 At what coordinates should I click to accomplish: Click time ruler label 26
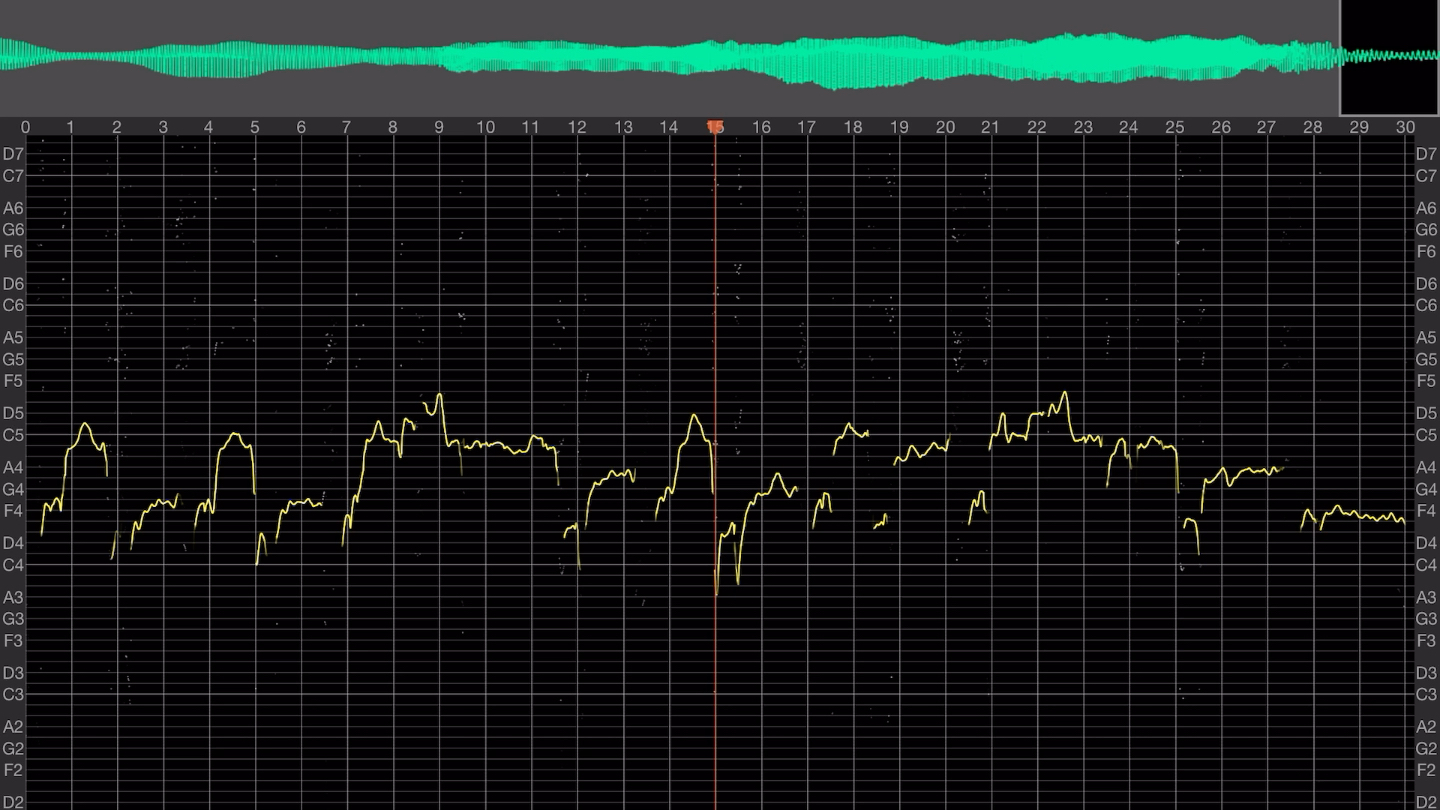coord(1221,127)
